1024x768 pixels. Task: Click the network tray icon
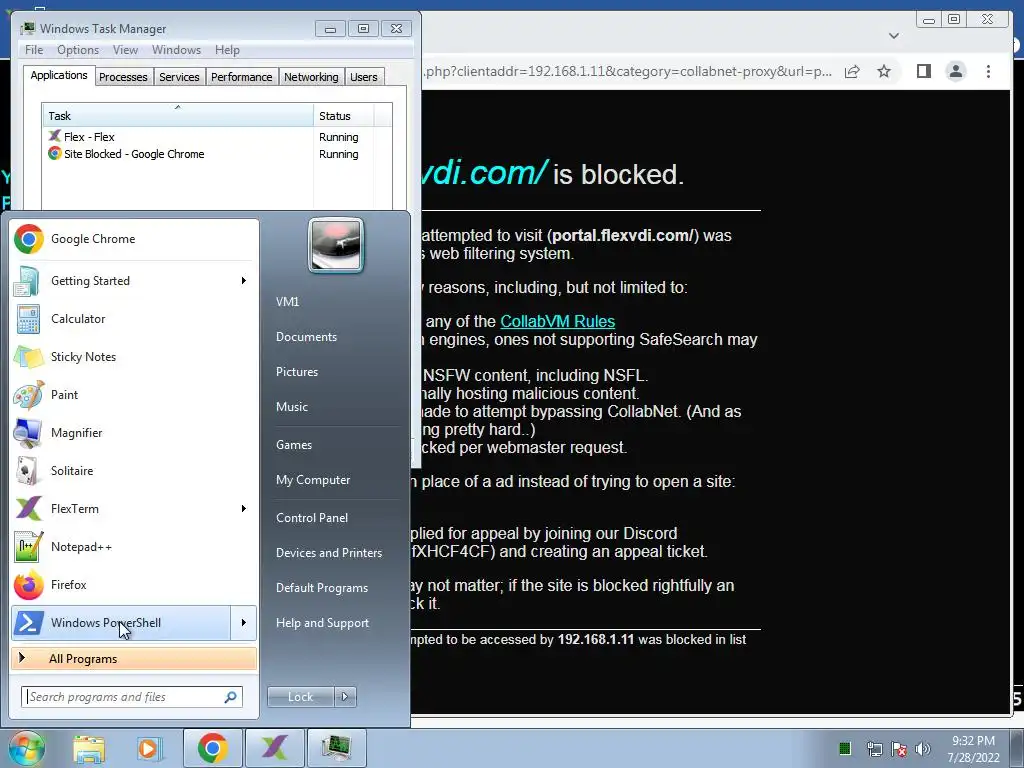point(874,749)
